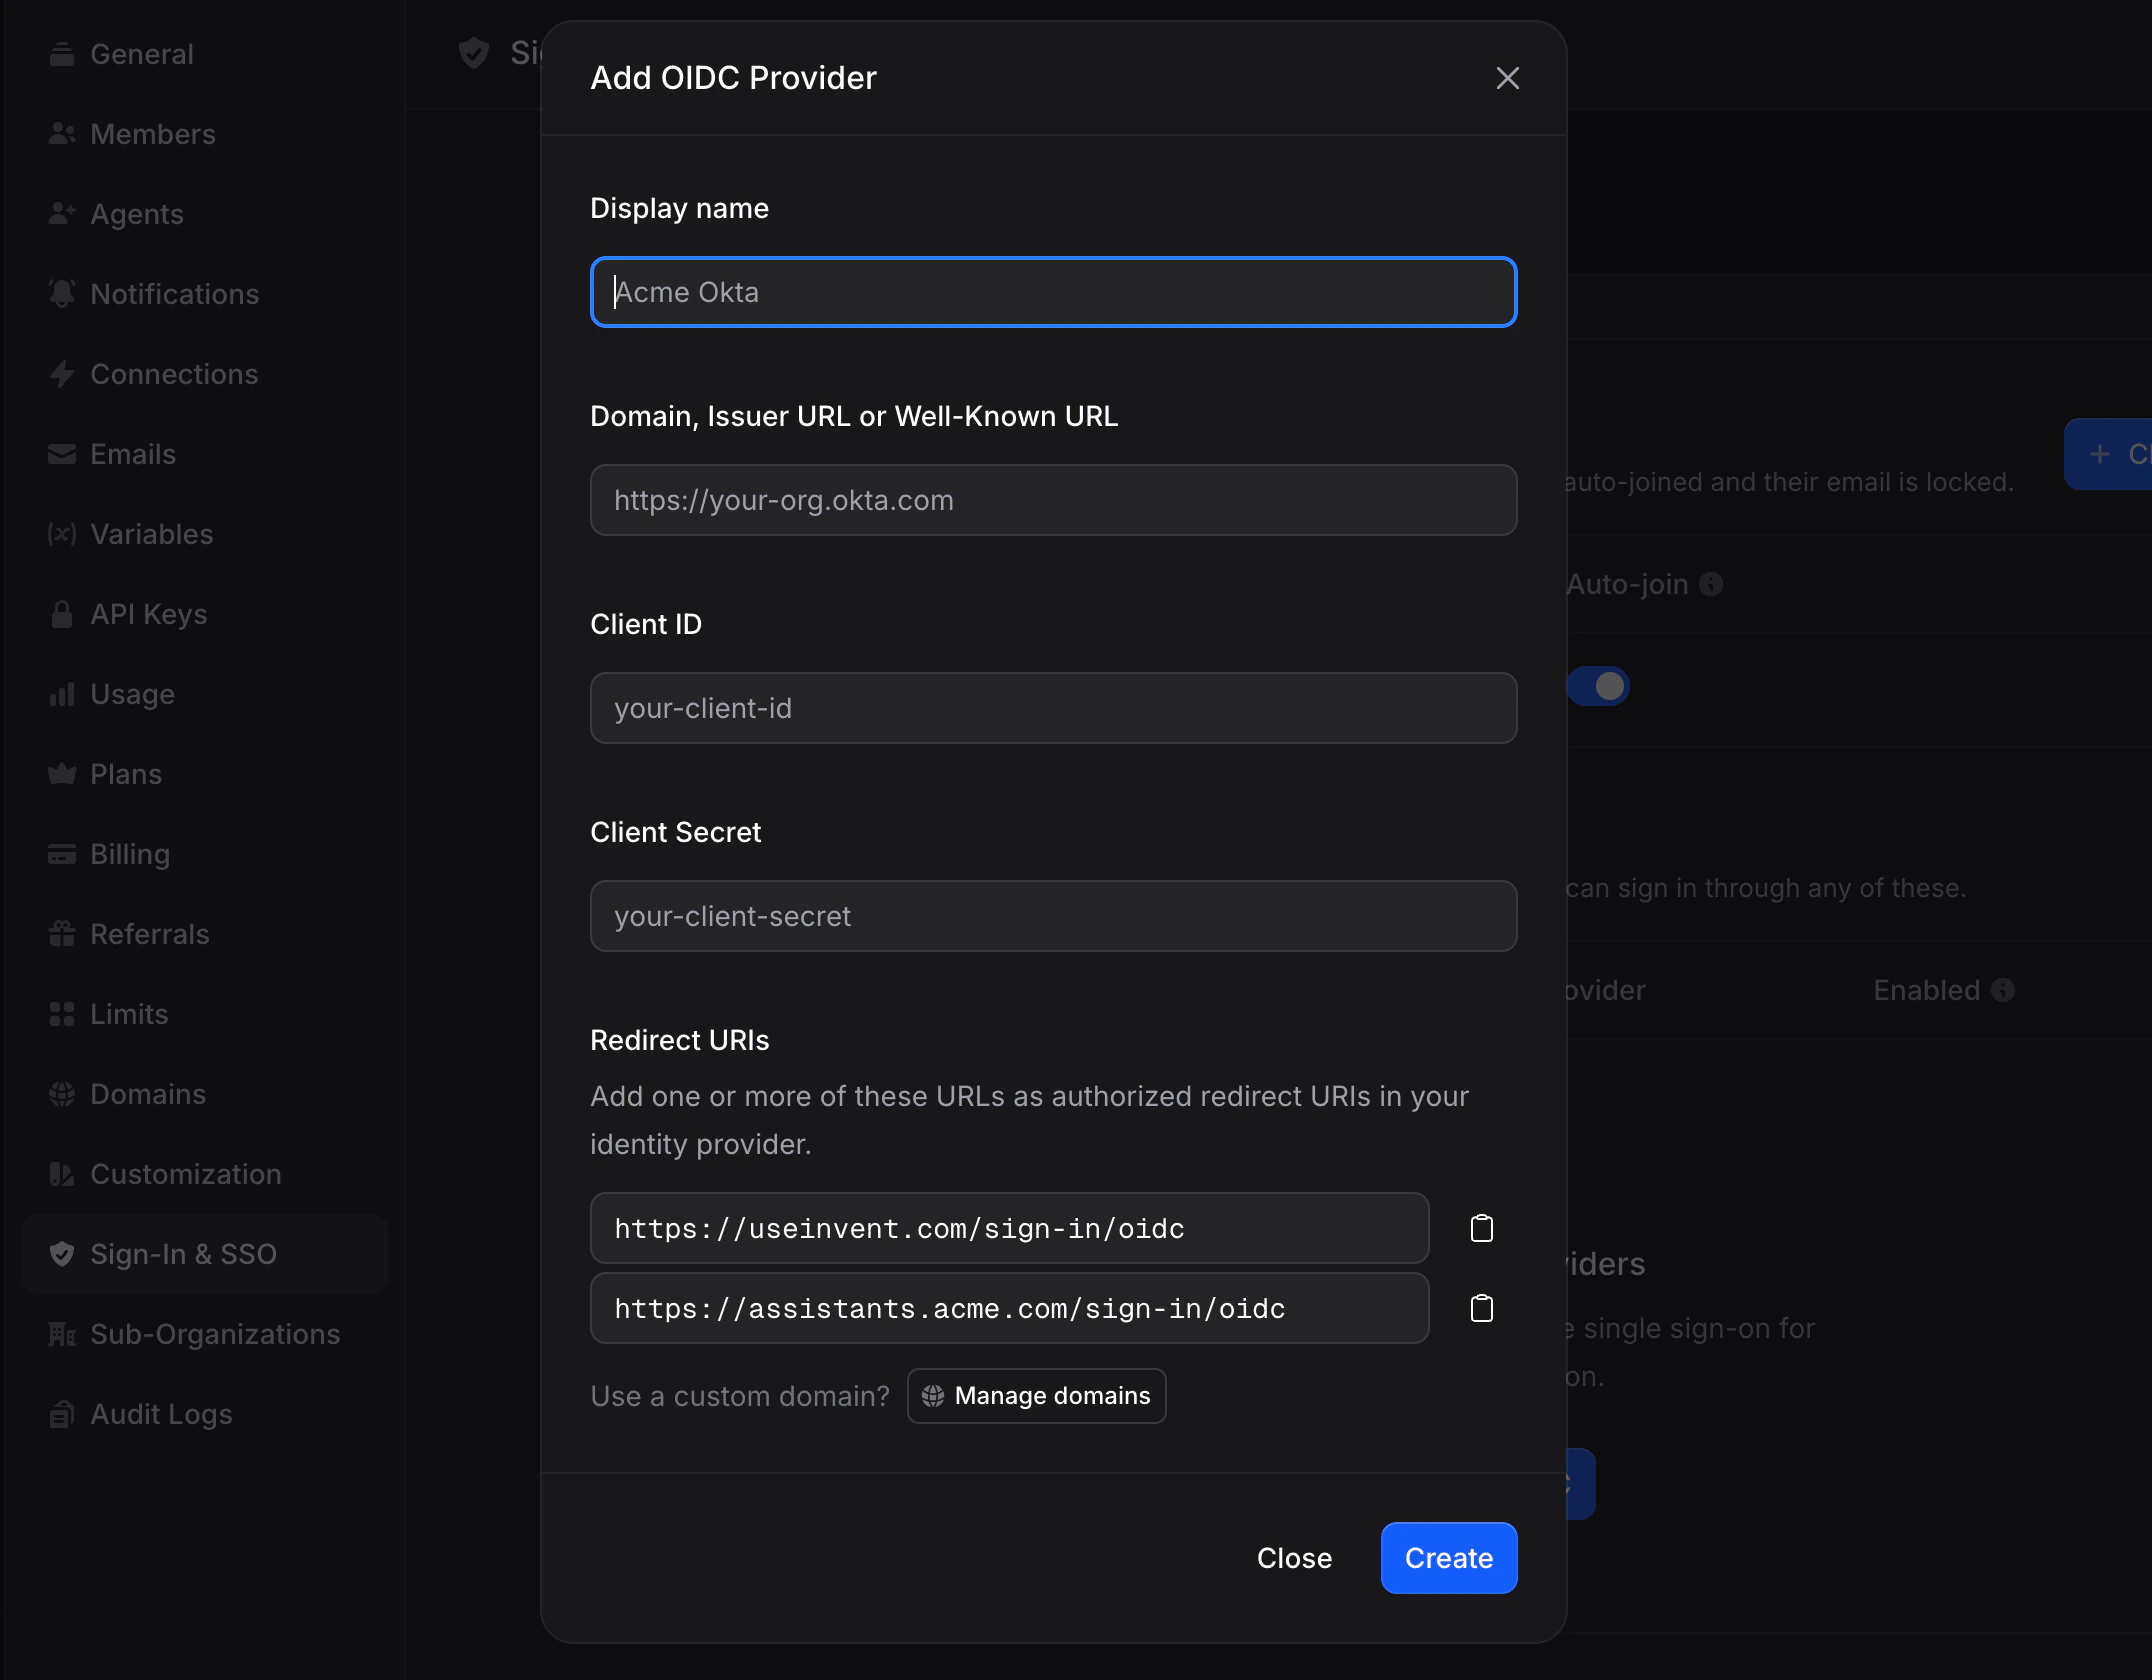Click the Emails envelope icon

62,453
